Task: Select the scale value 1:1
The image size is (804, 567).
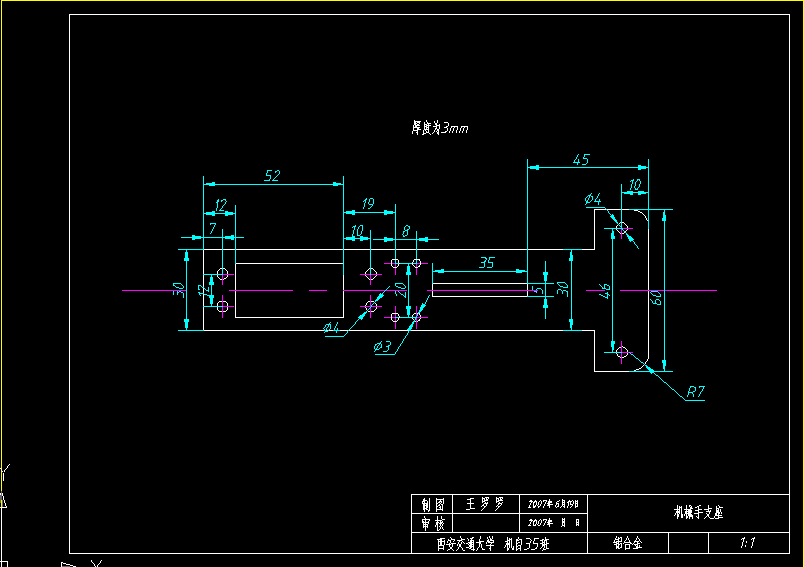Action: point(748,542)
